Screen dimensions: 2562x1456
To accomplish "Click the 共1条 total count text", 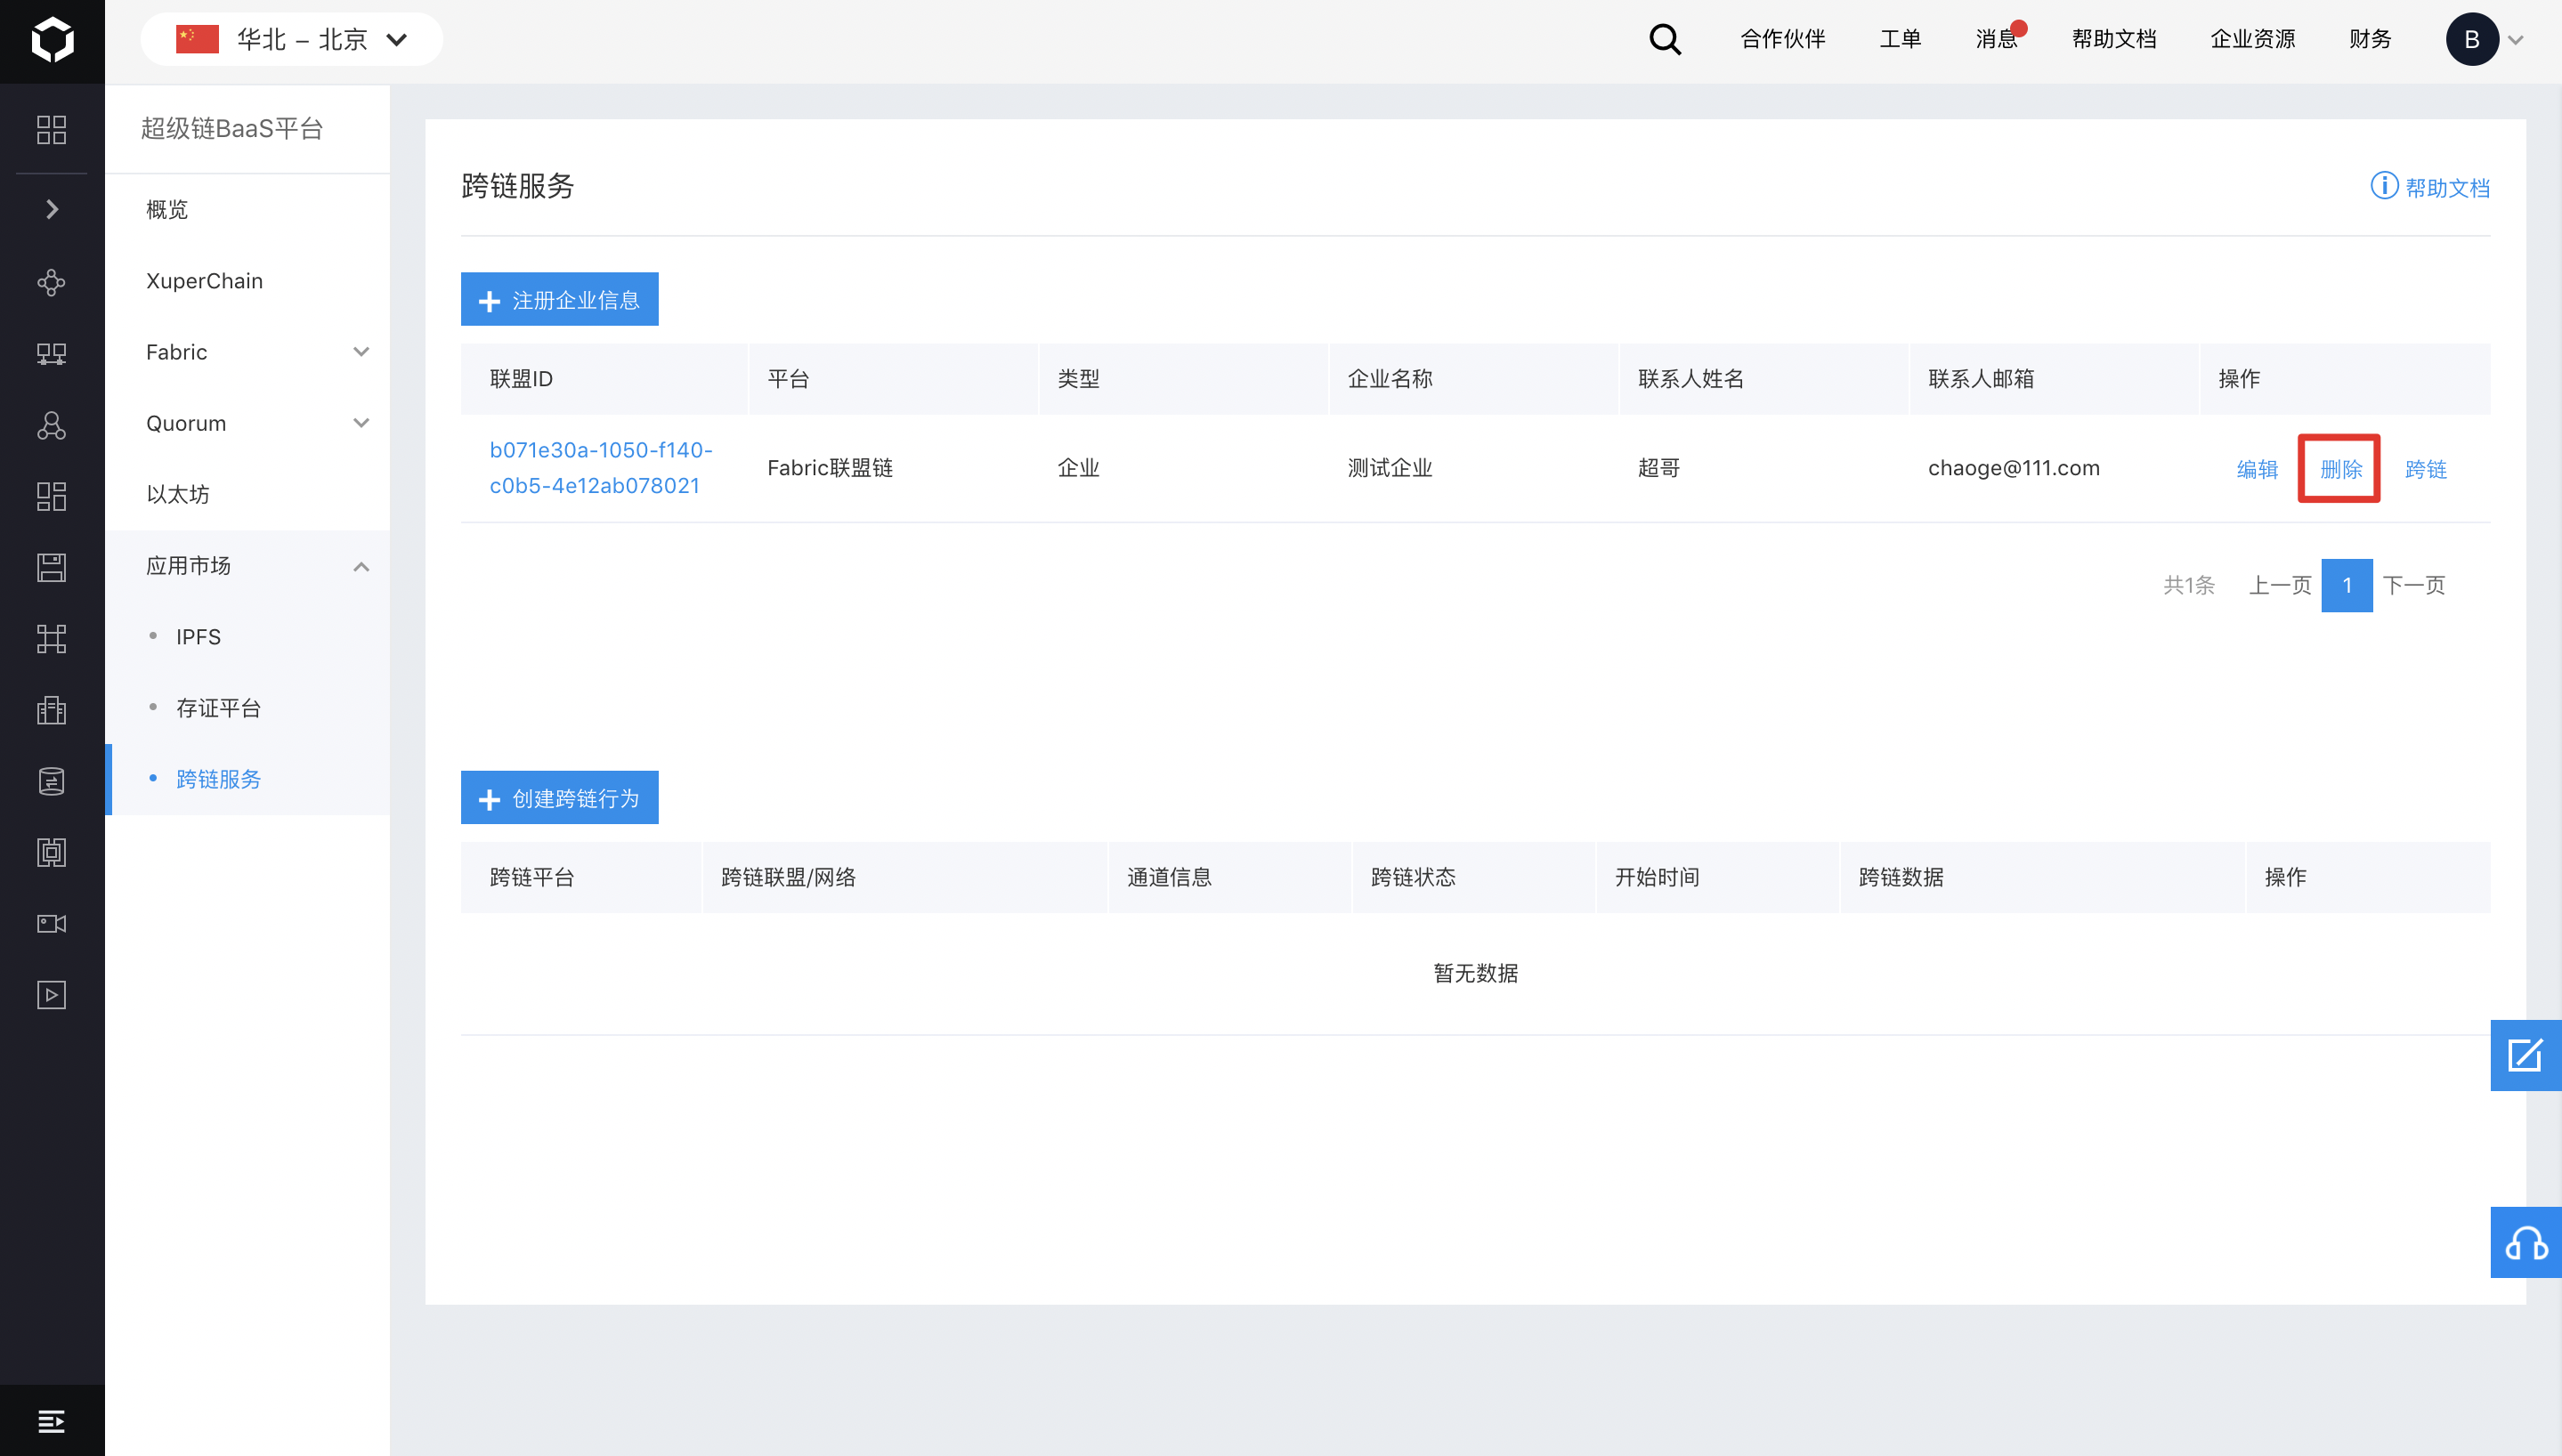I will pyautogui.click(x=2189, y=585).
